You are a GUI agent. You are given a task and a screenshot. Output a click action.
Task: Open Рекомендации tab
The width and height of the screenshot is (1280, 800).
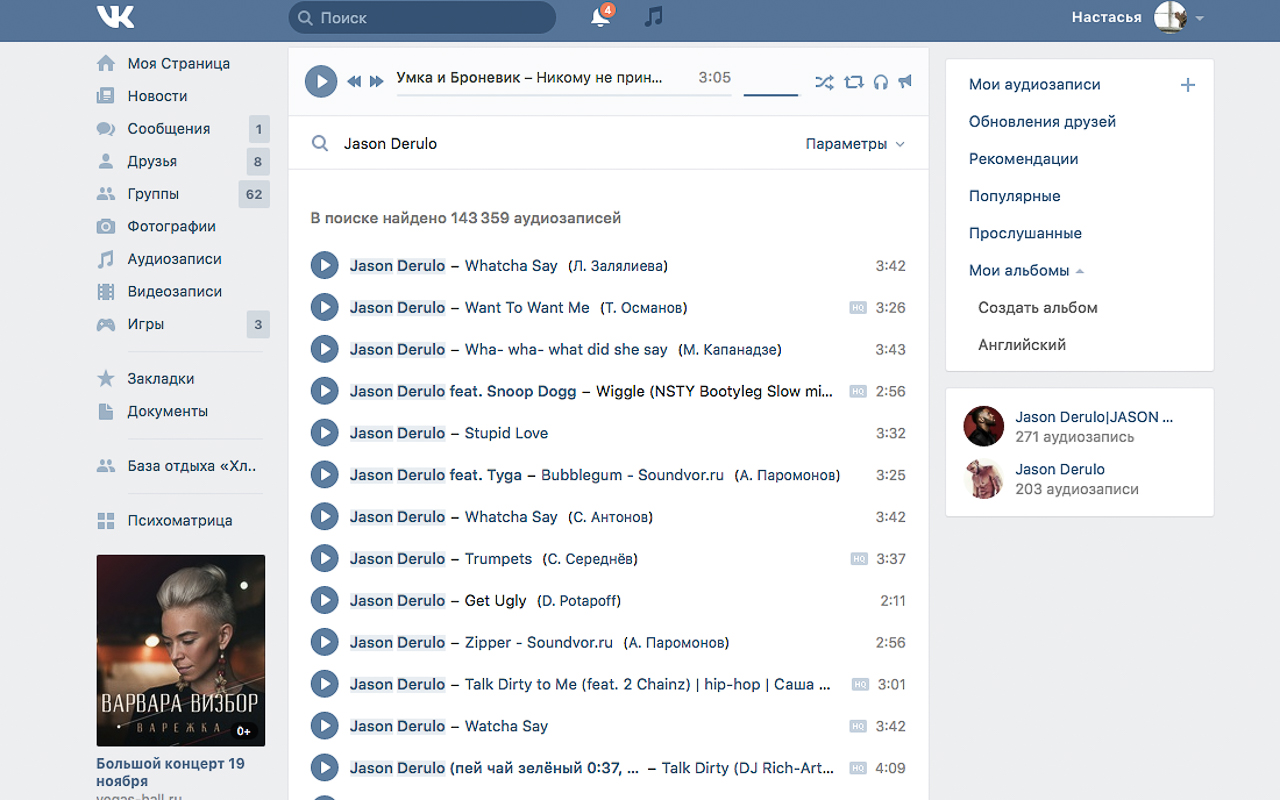[x=1023, y=159]
